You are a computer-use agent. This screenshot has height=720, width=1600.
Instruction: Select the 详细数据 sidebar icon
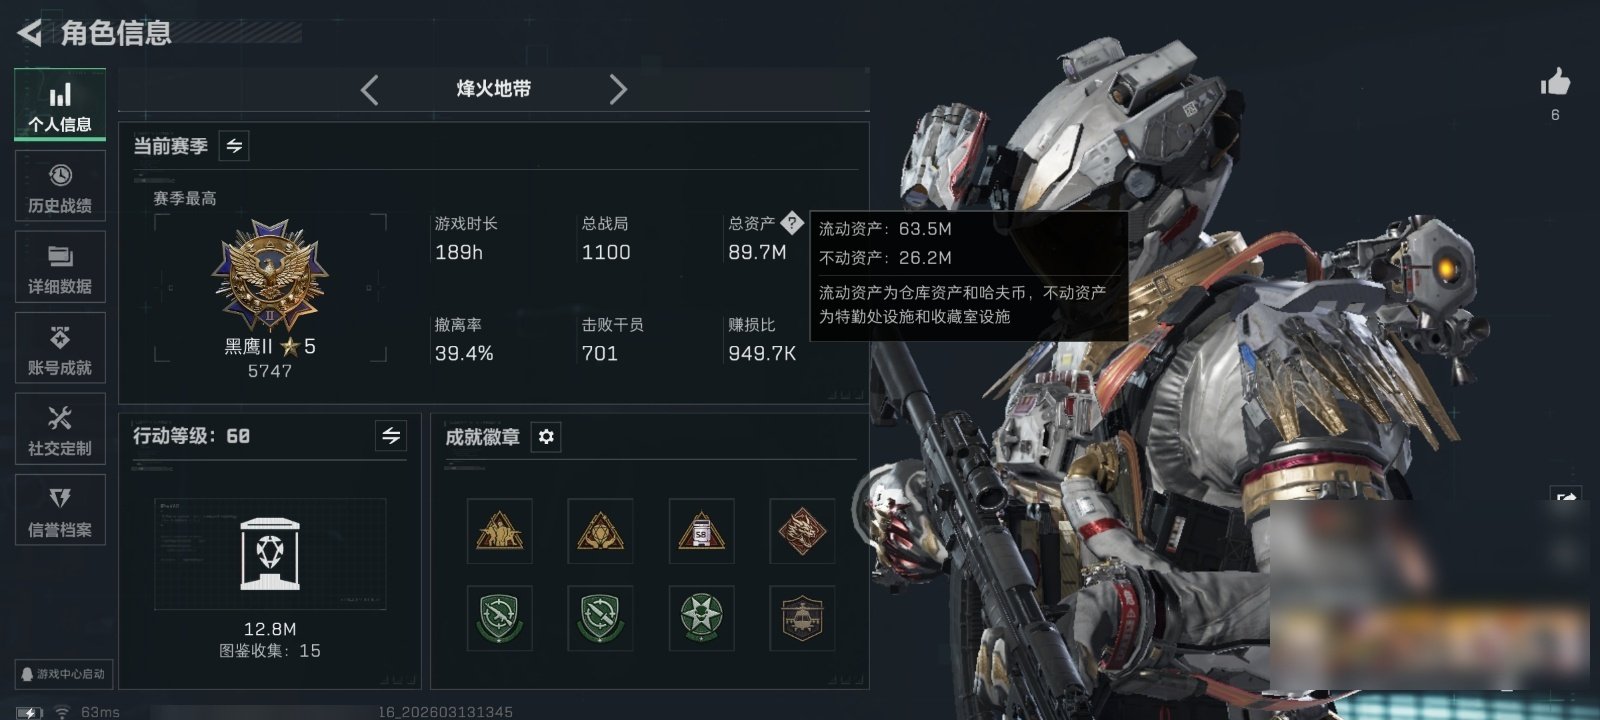[60, 267]
